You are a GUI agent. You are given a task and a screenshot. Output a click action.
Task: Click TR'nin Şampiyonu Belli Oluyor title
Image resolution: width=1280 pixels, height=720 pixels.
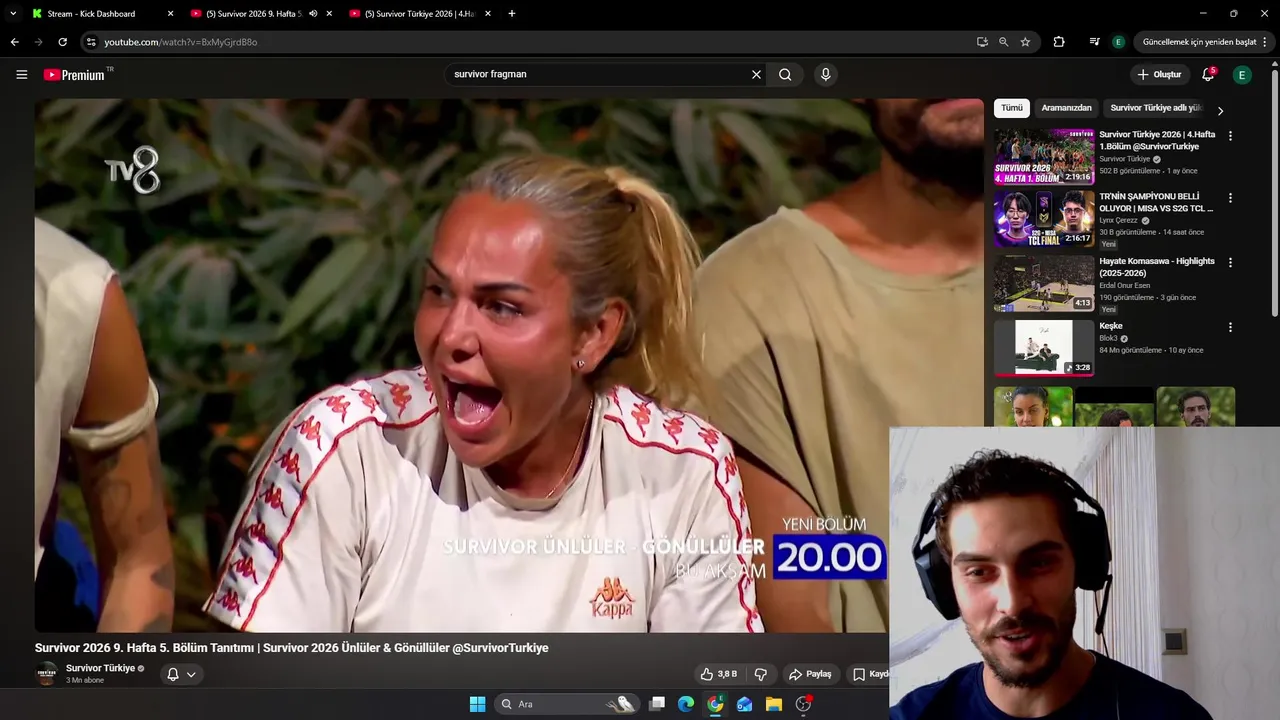point(1156,203)
